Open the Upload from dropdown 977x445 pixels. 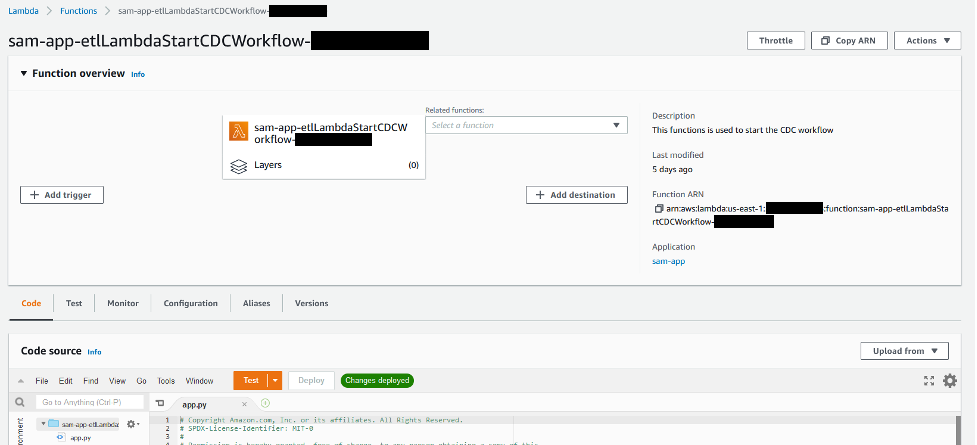tap(905, 351)
